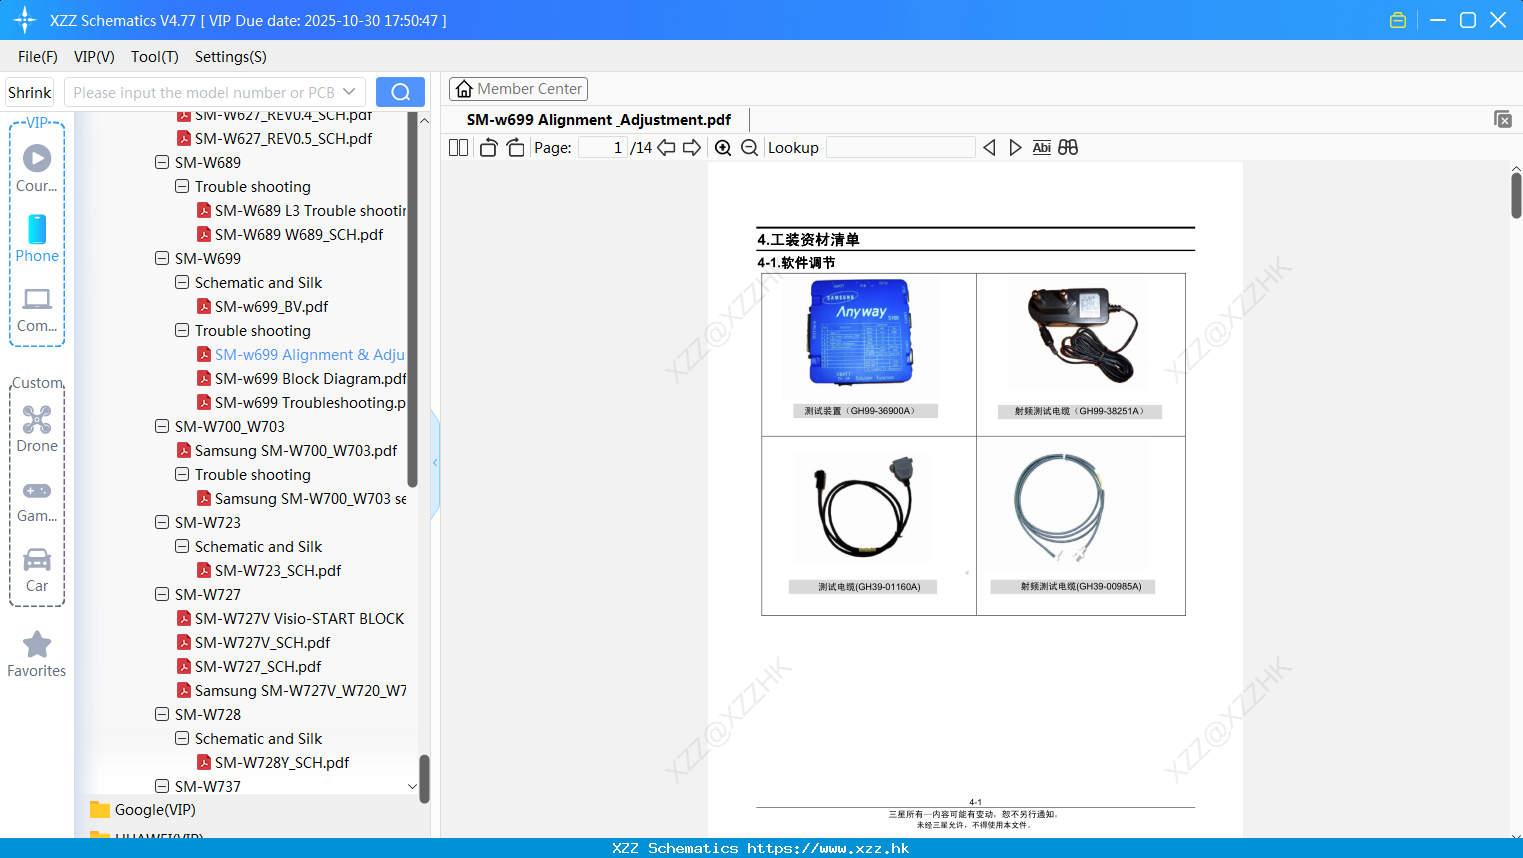This screenshot has width=1523, height=858.
Task: Collapse the SM-W699 node
Action: pyautogui.click(x=162, y=258)
